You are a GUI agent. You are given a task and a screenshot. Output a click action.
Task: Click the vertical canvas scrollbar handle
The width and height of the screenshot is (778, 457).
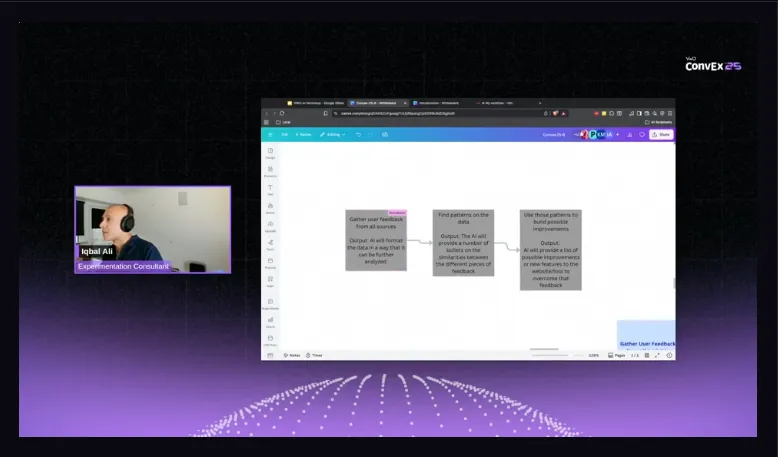pyautogui.click(x=674, y=283)
